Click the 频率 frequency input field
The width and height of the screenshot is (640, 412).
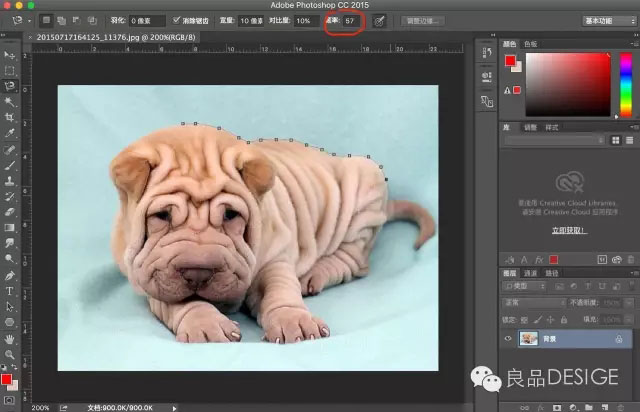point(352,20)
